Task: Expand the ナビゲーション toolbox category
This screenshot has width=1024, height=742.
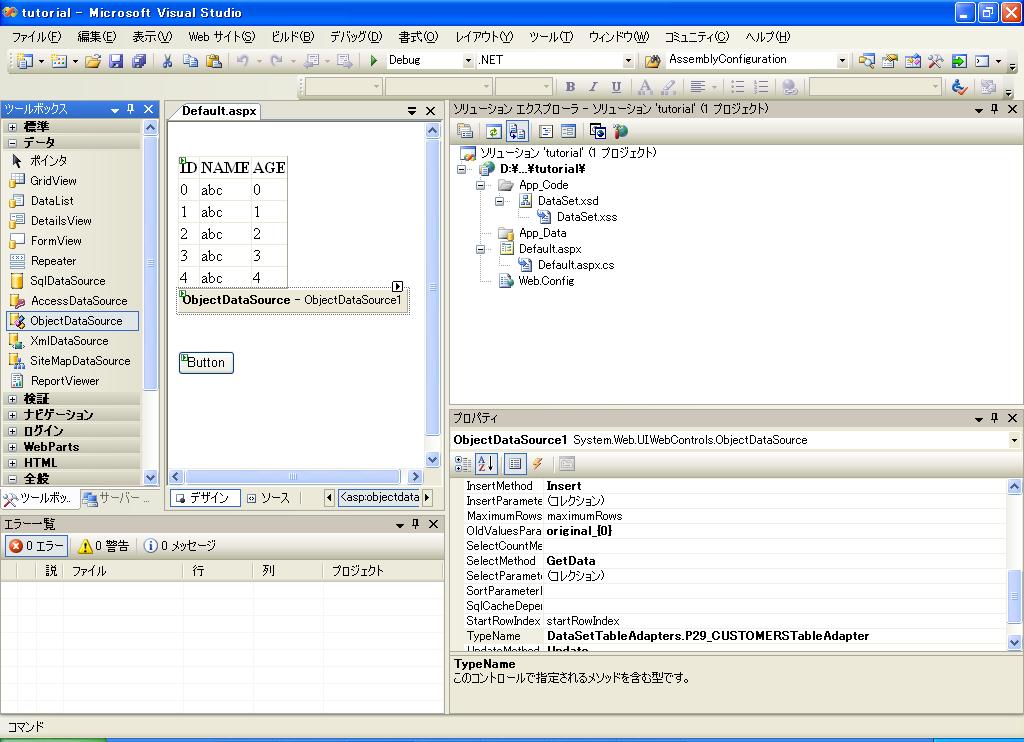Action: pyautogui.click(x=12, y=415)
